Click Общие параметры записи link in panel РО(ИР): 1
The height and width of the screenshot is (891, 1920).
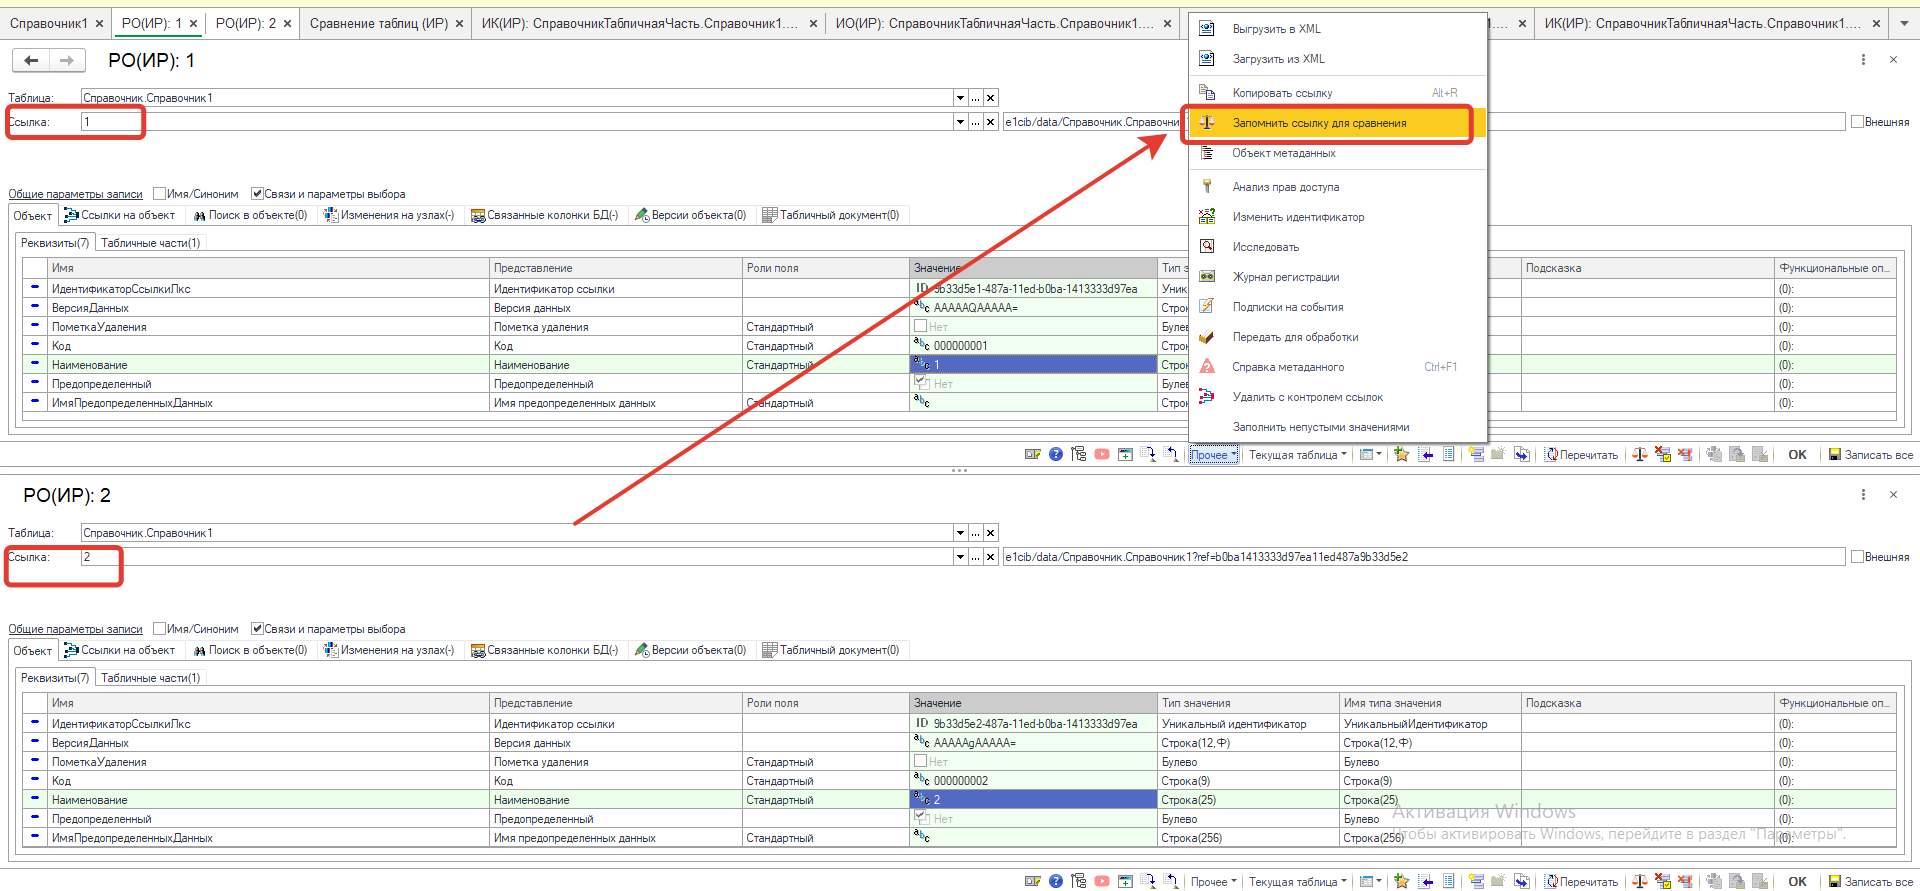point(76,194)
